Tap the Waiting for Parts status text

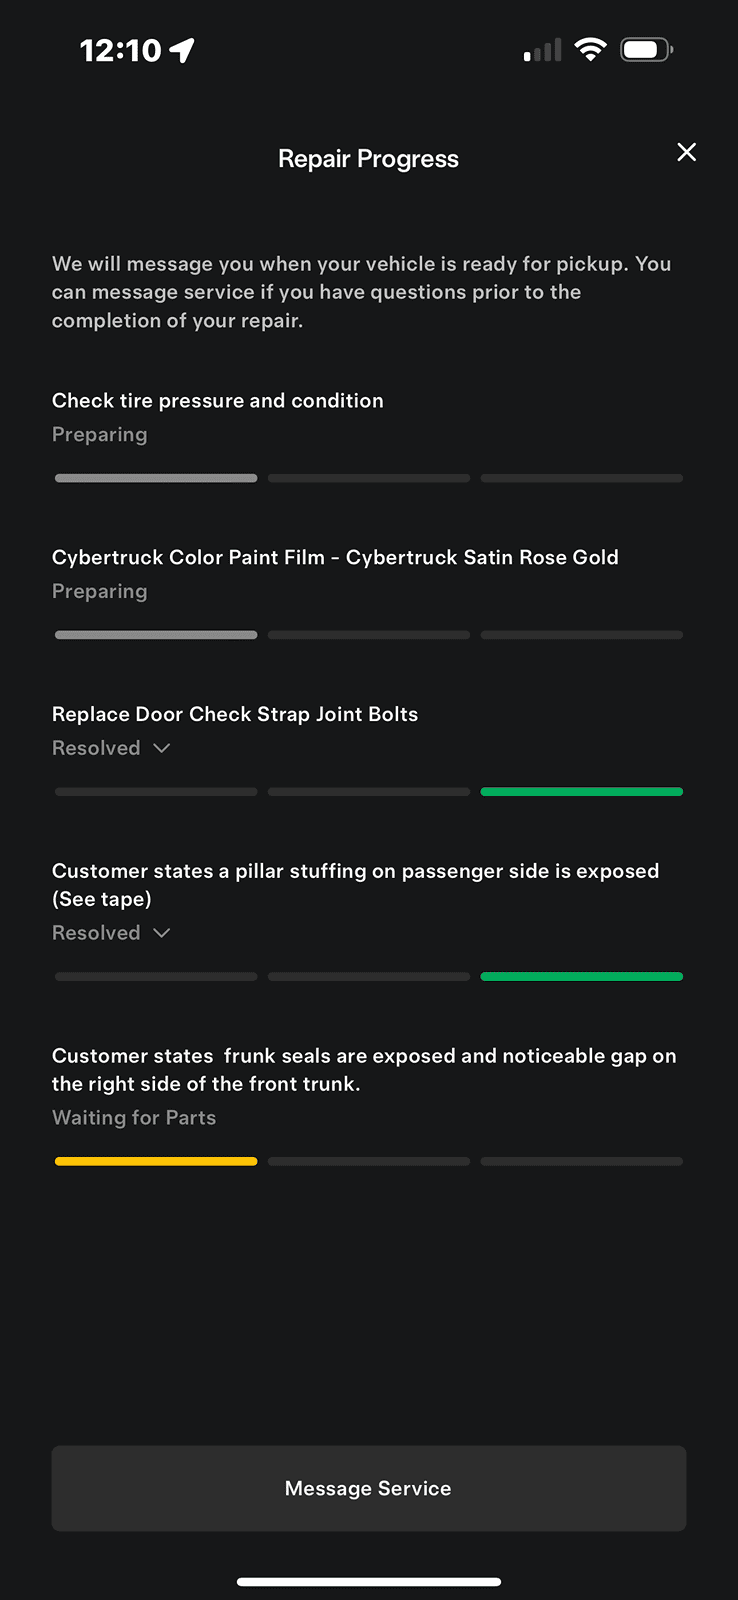point(134,1118)
